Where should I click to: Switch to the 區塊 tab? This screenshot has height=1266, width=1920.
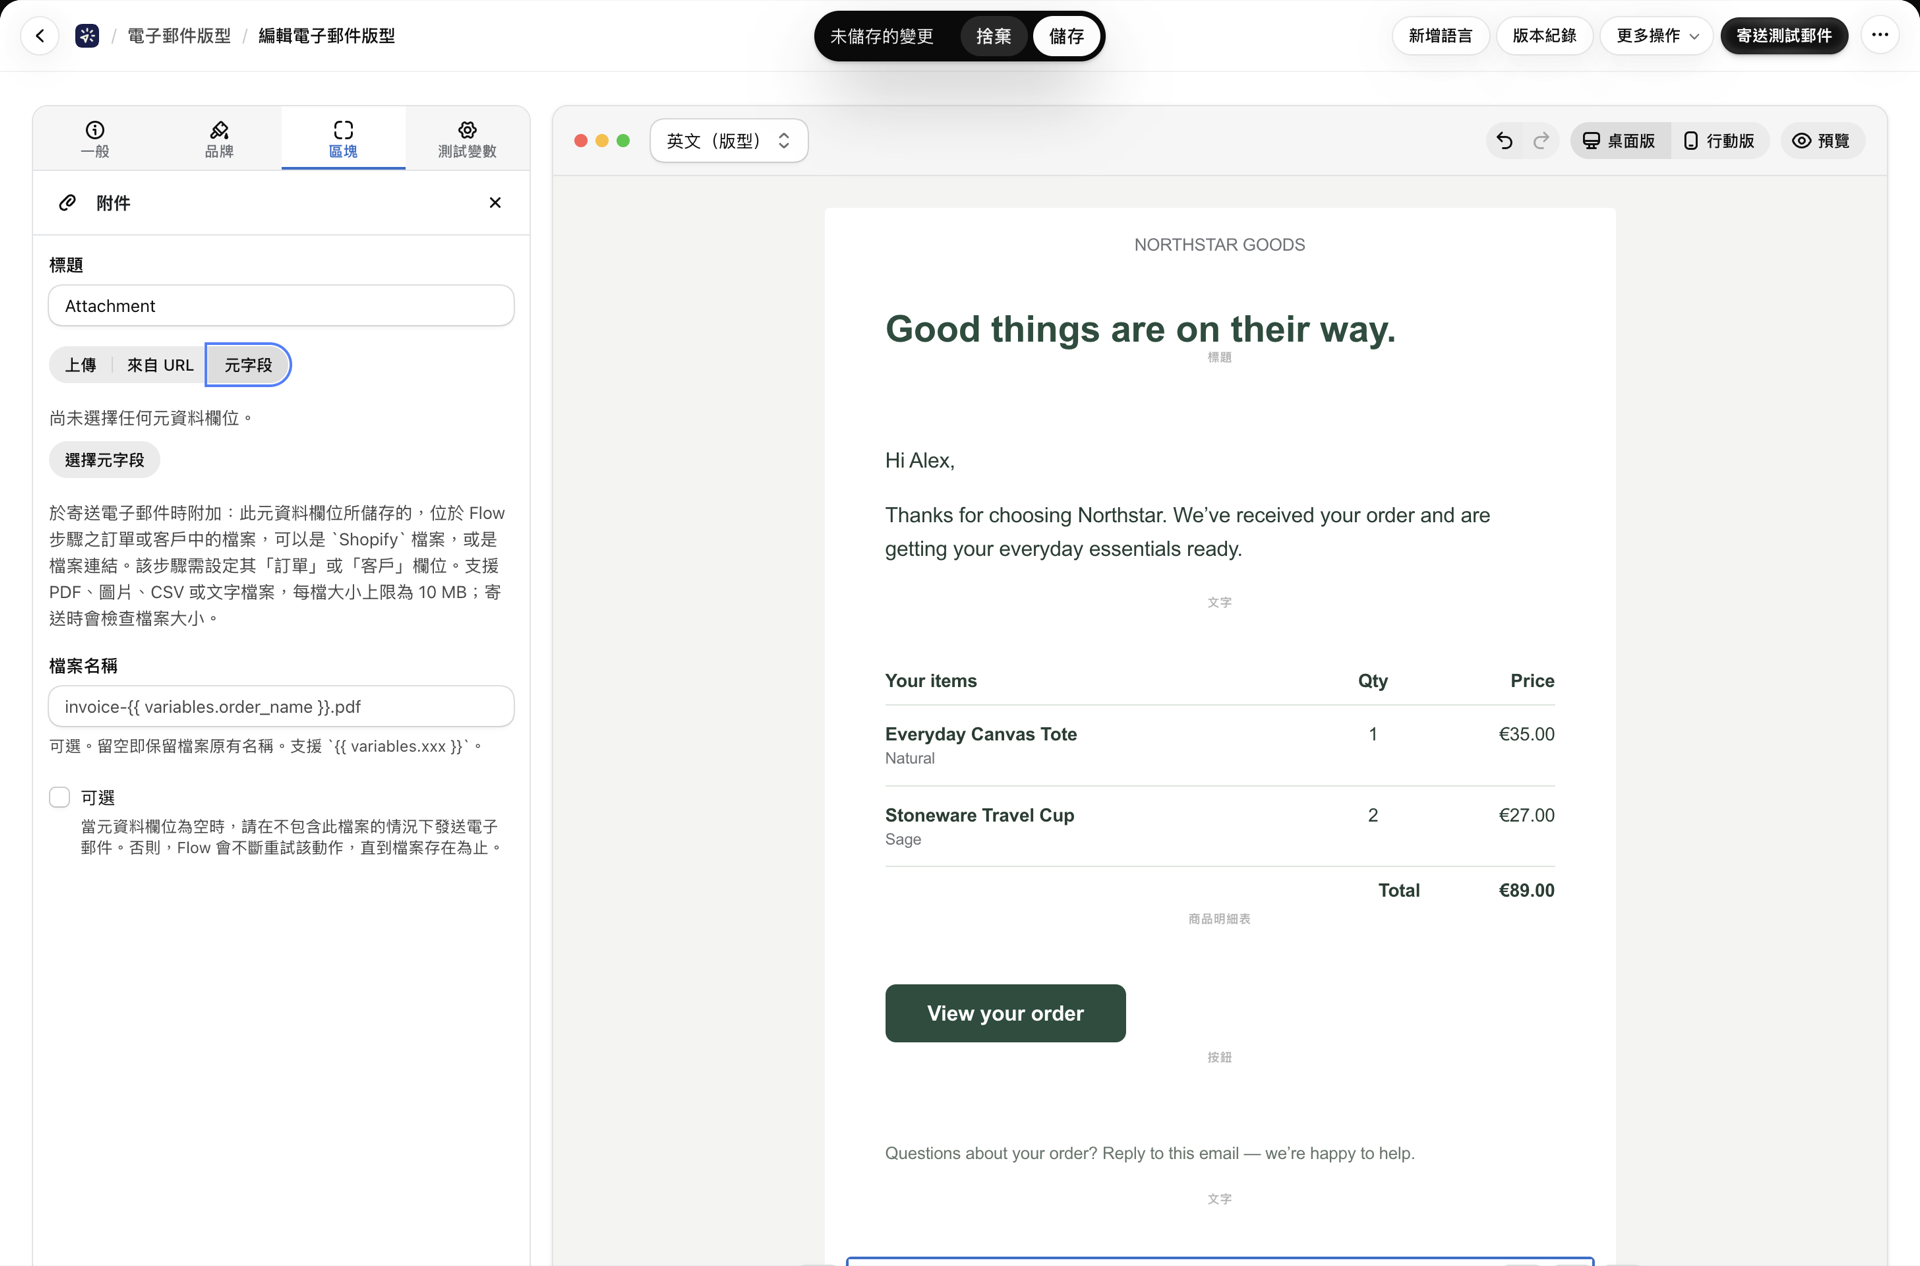[x=343, y=139]
